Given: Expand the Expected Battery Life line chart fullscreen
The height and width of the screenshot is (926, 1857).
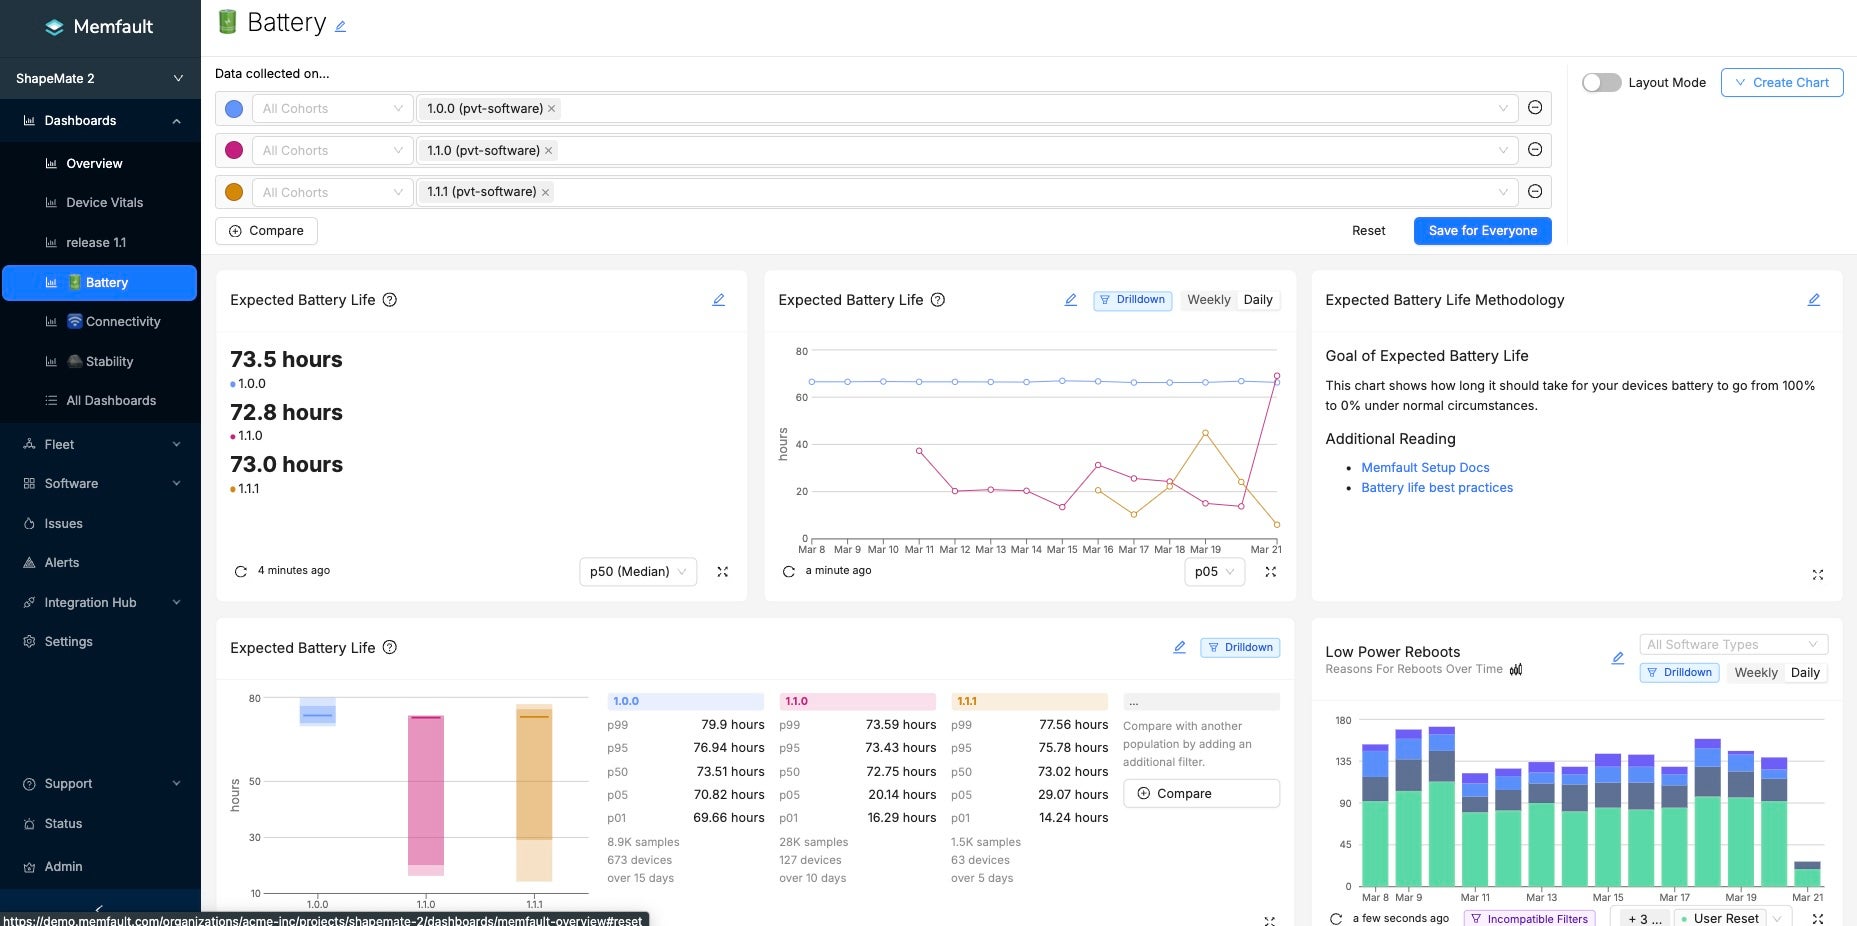Looking at the screenshot, I should tap(1270, 572).
